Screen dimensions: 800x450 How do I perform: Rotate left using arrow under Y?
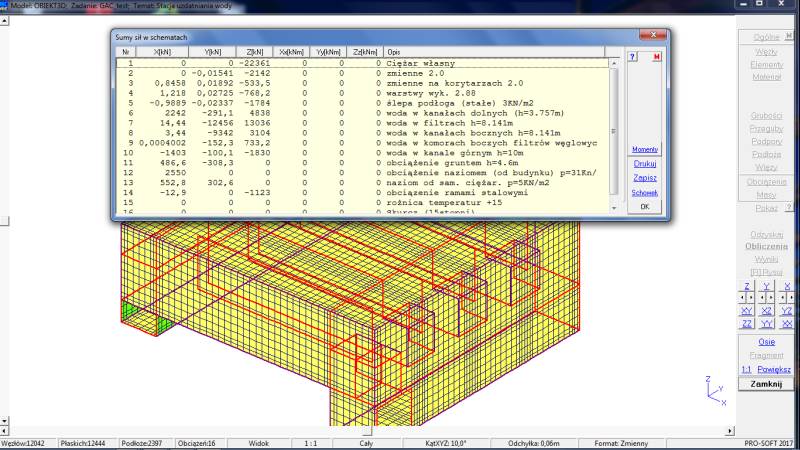coord(763,297)
